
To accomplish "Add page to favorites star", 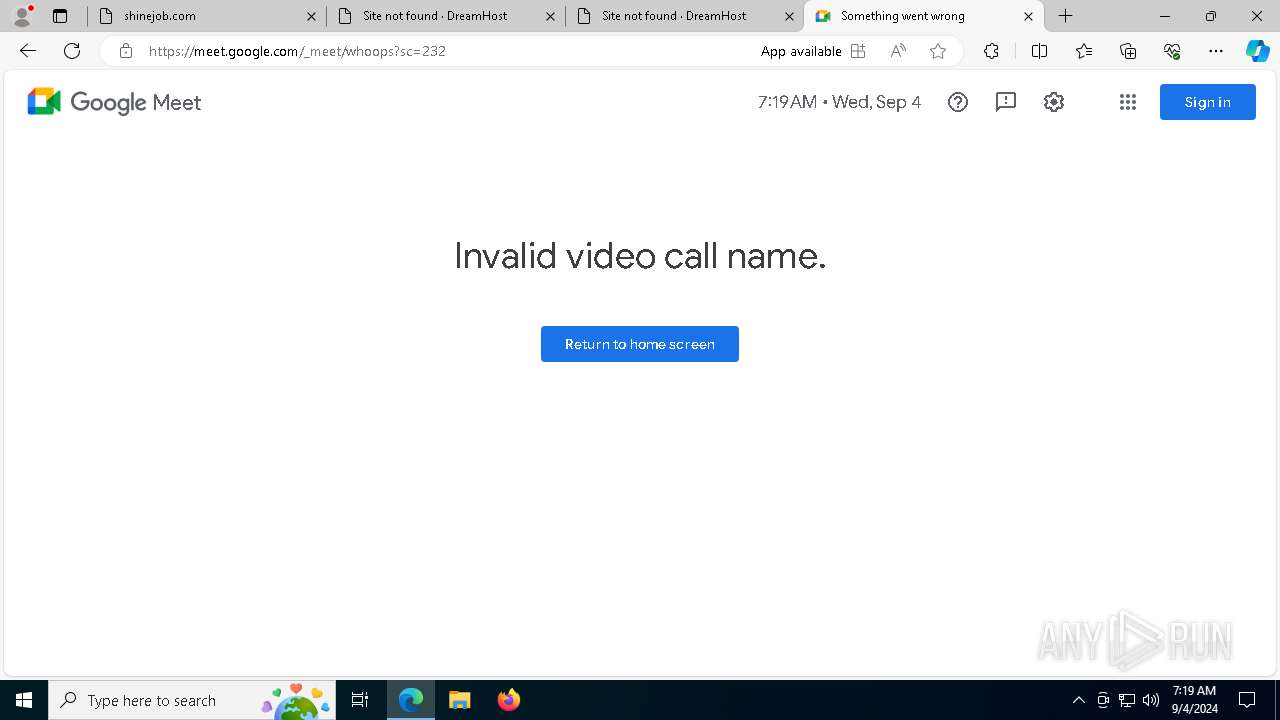I will click(938, 51).
